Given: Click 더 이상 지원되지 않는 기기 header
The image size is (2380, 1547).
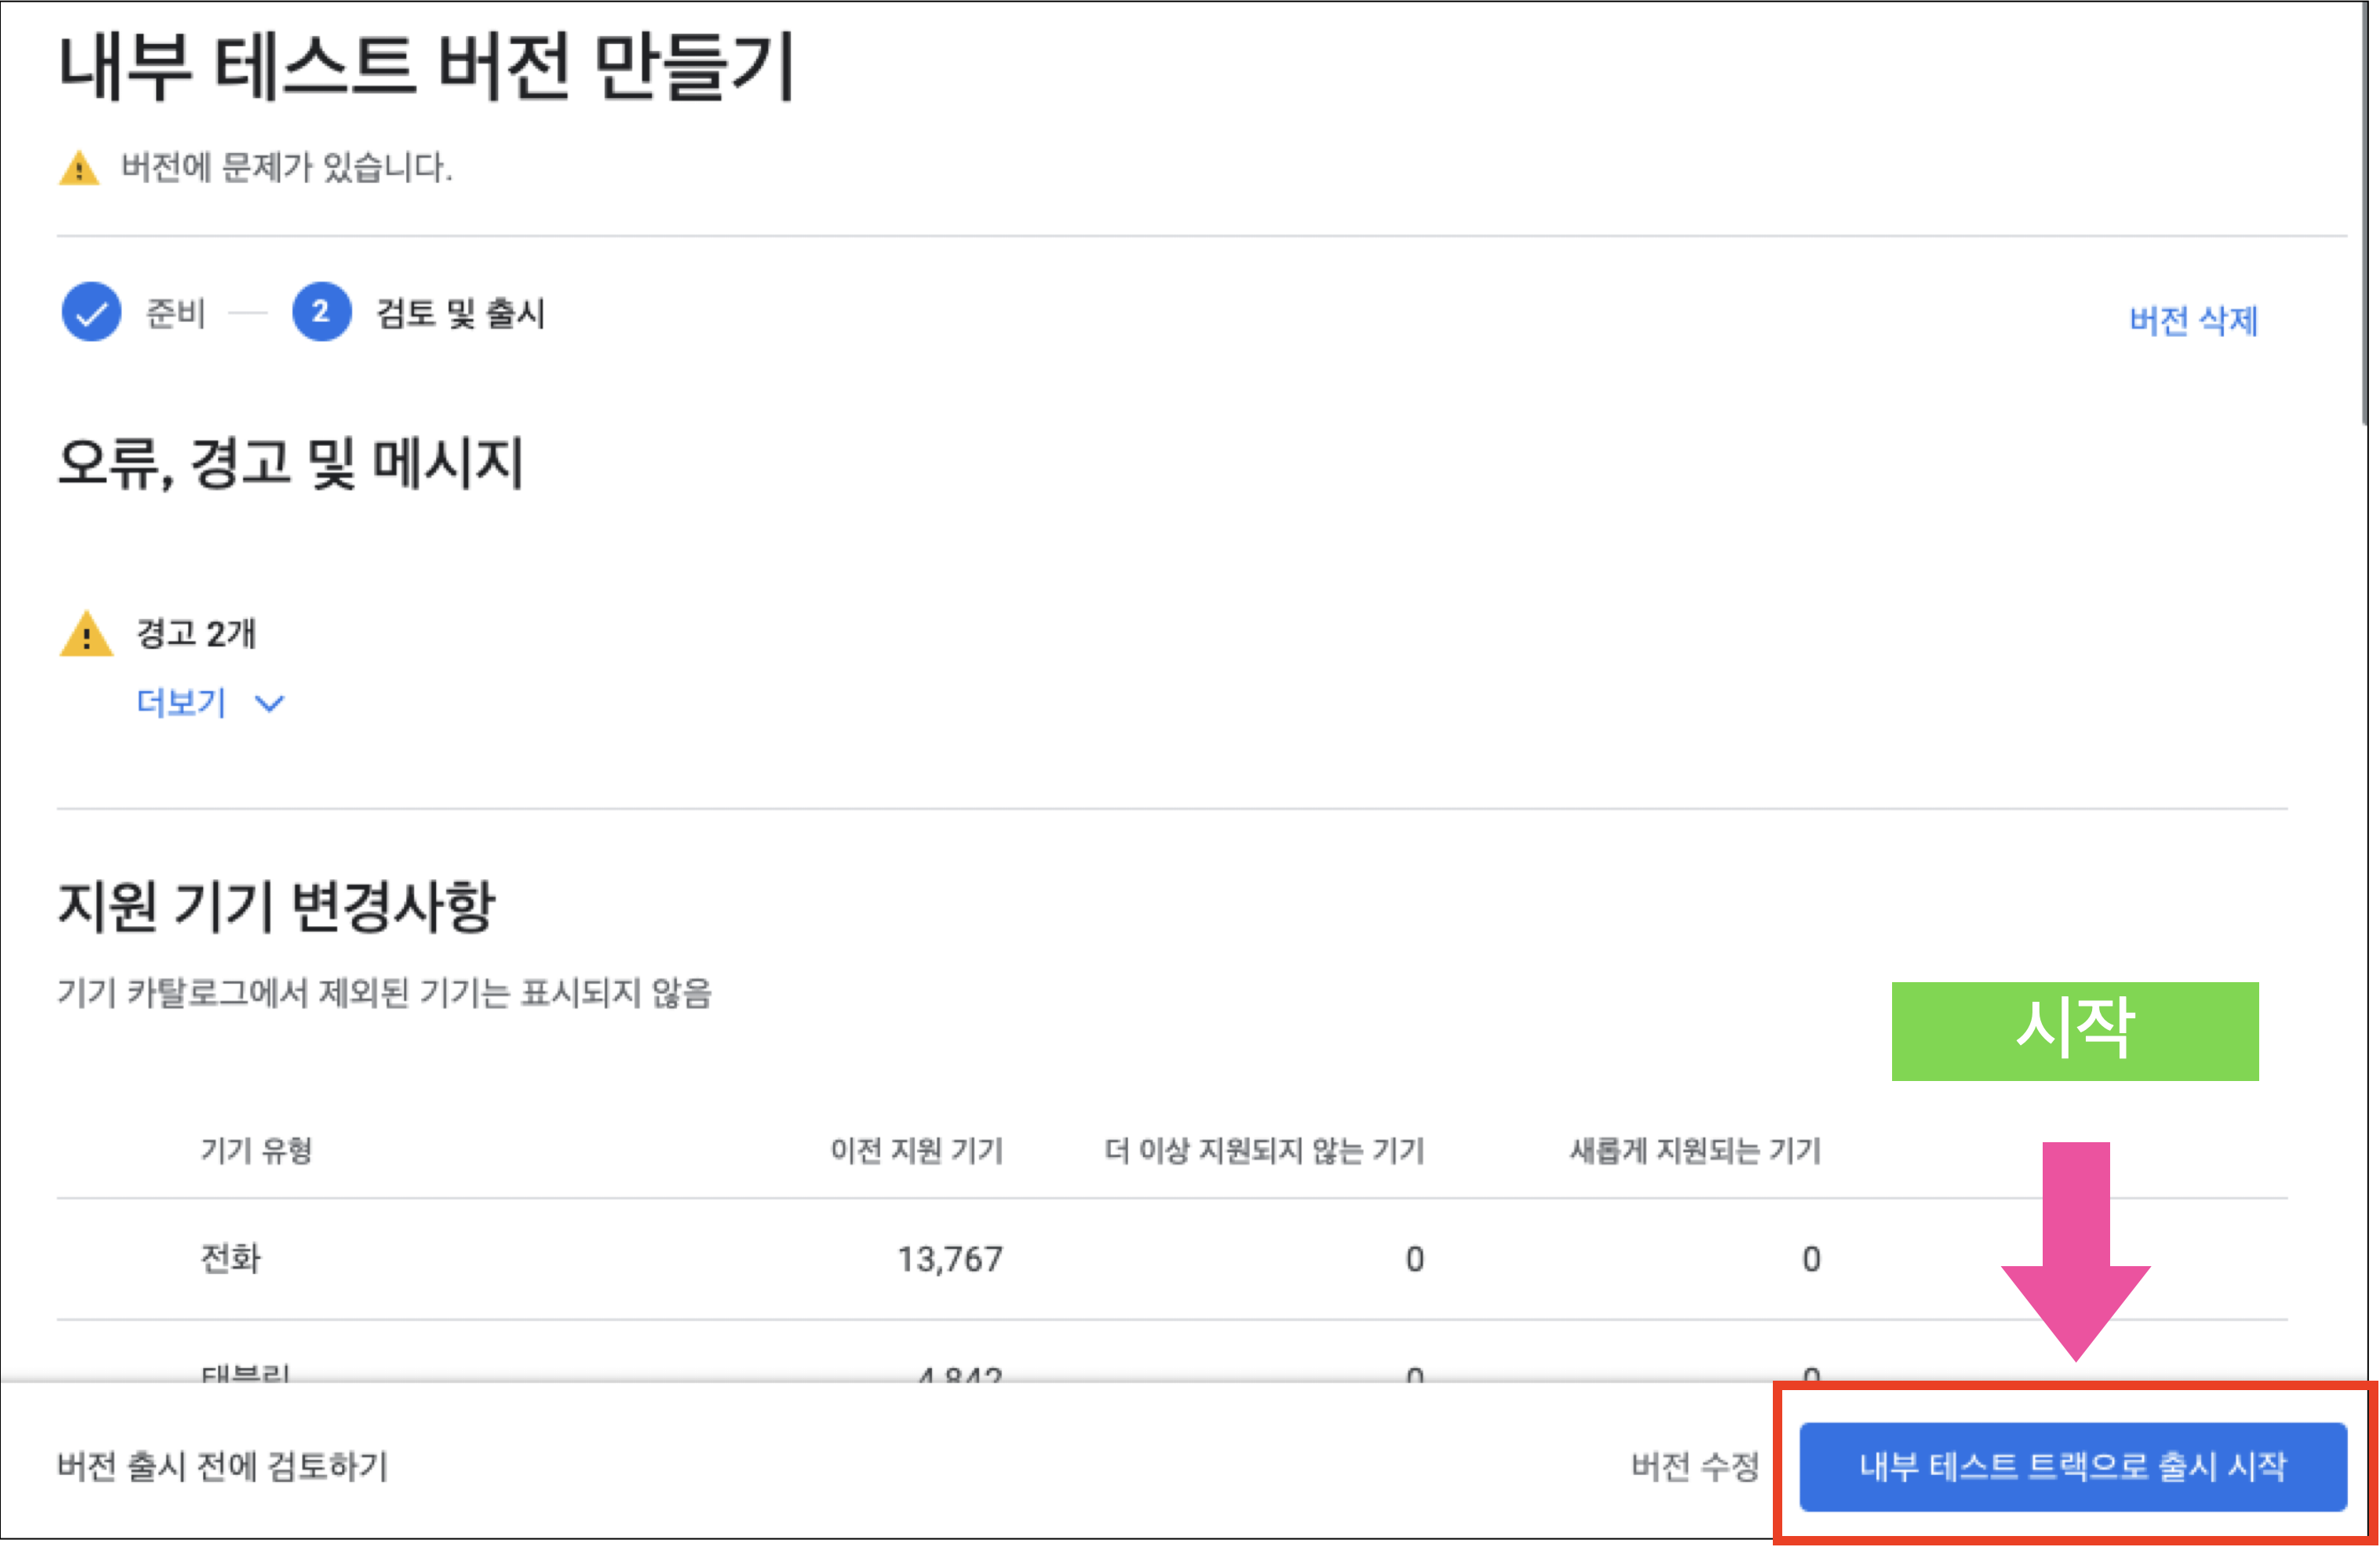Looking at the screenshot, I should click(1264, 1150).
